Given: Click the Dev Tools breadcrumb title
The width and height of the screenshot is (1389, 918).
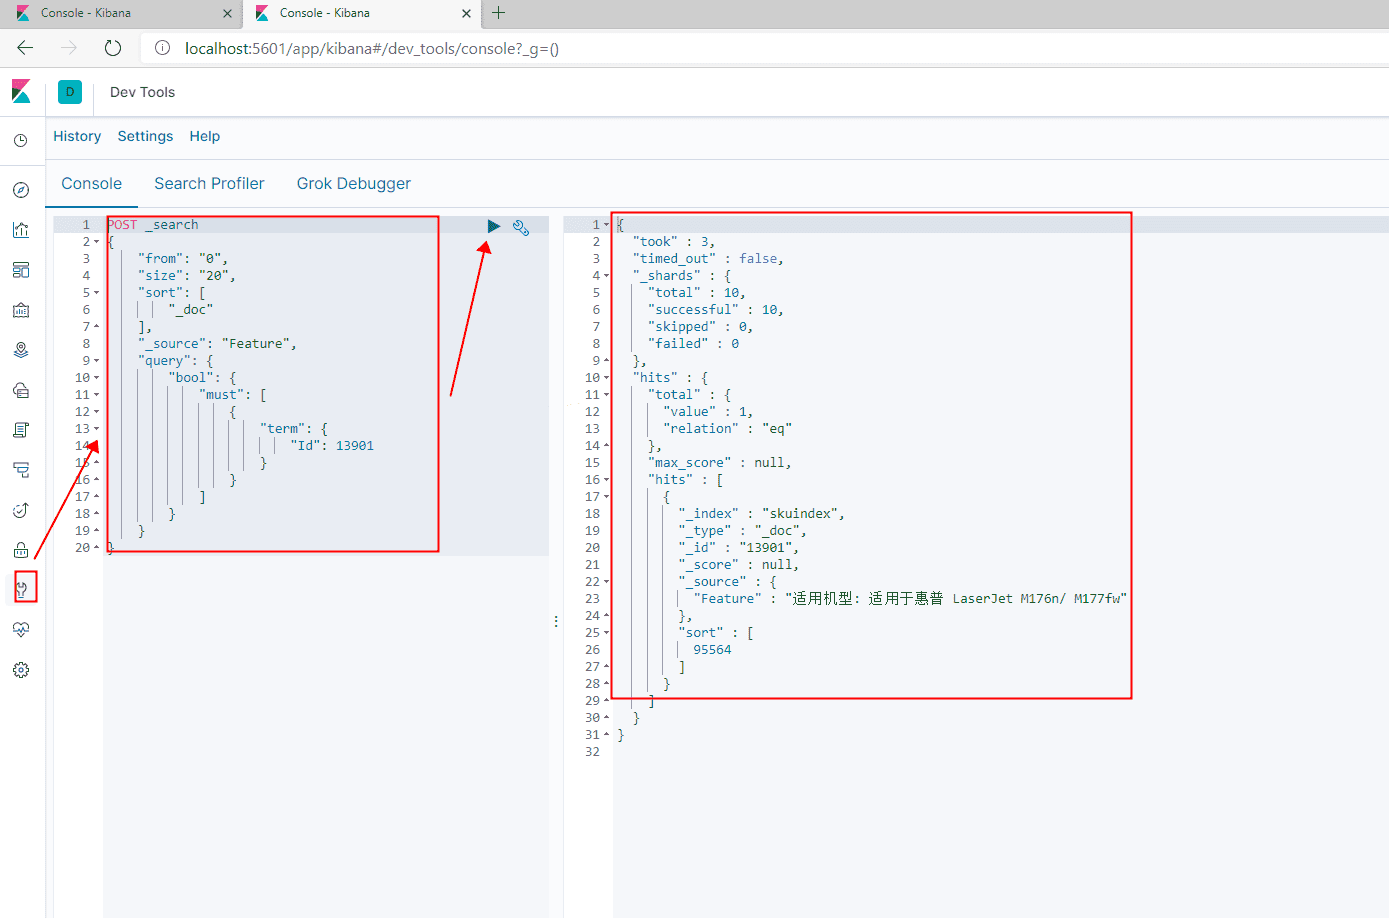Looking at the screenshot, I should [142, 92].
